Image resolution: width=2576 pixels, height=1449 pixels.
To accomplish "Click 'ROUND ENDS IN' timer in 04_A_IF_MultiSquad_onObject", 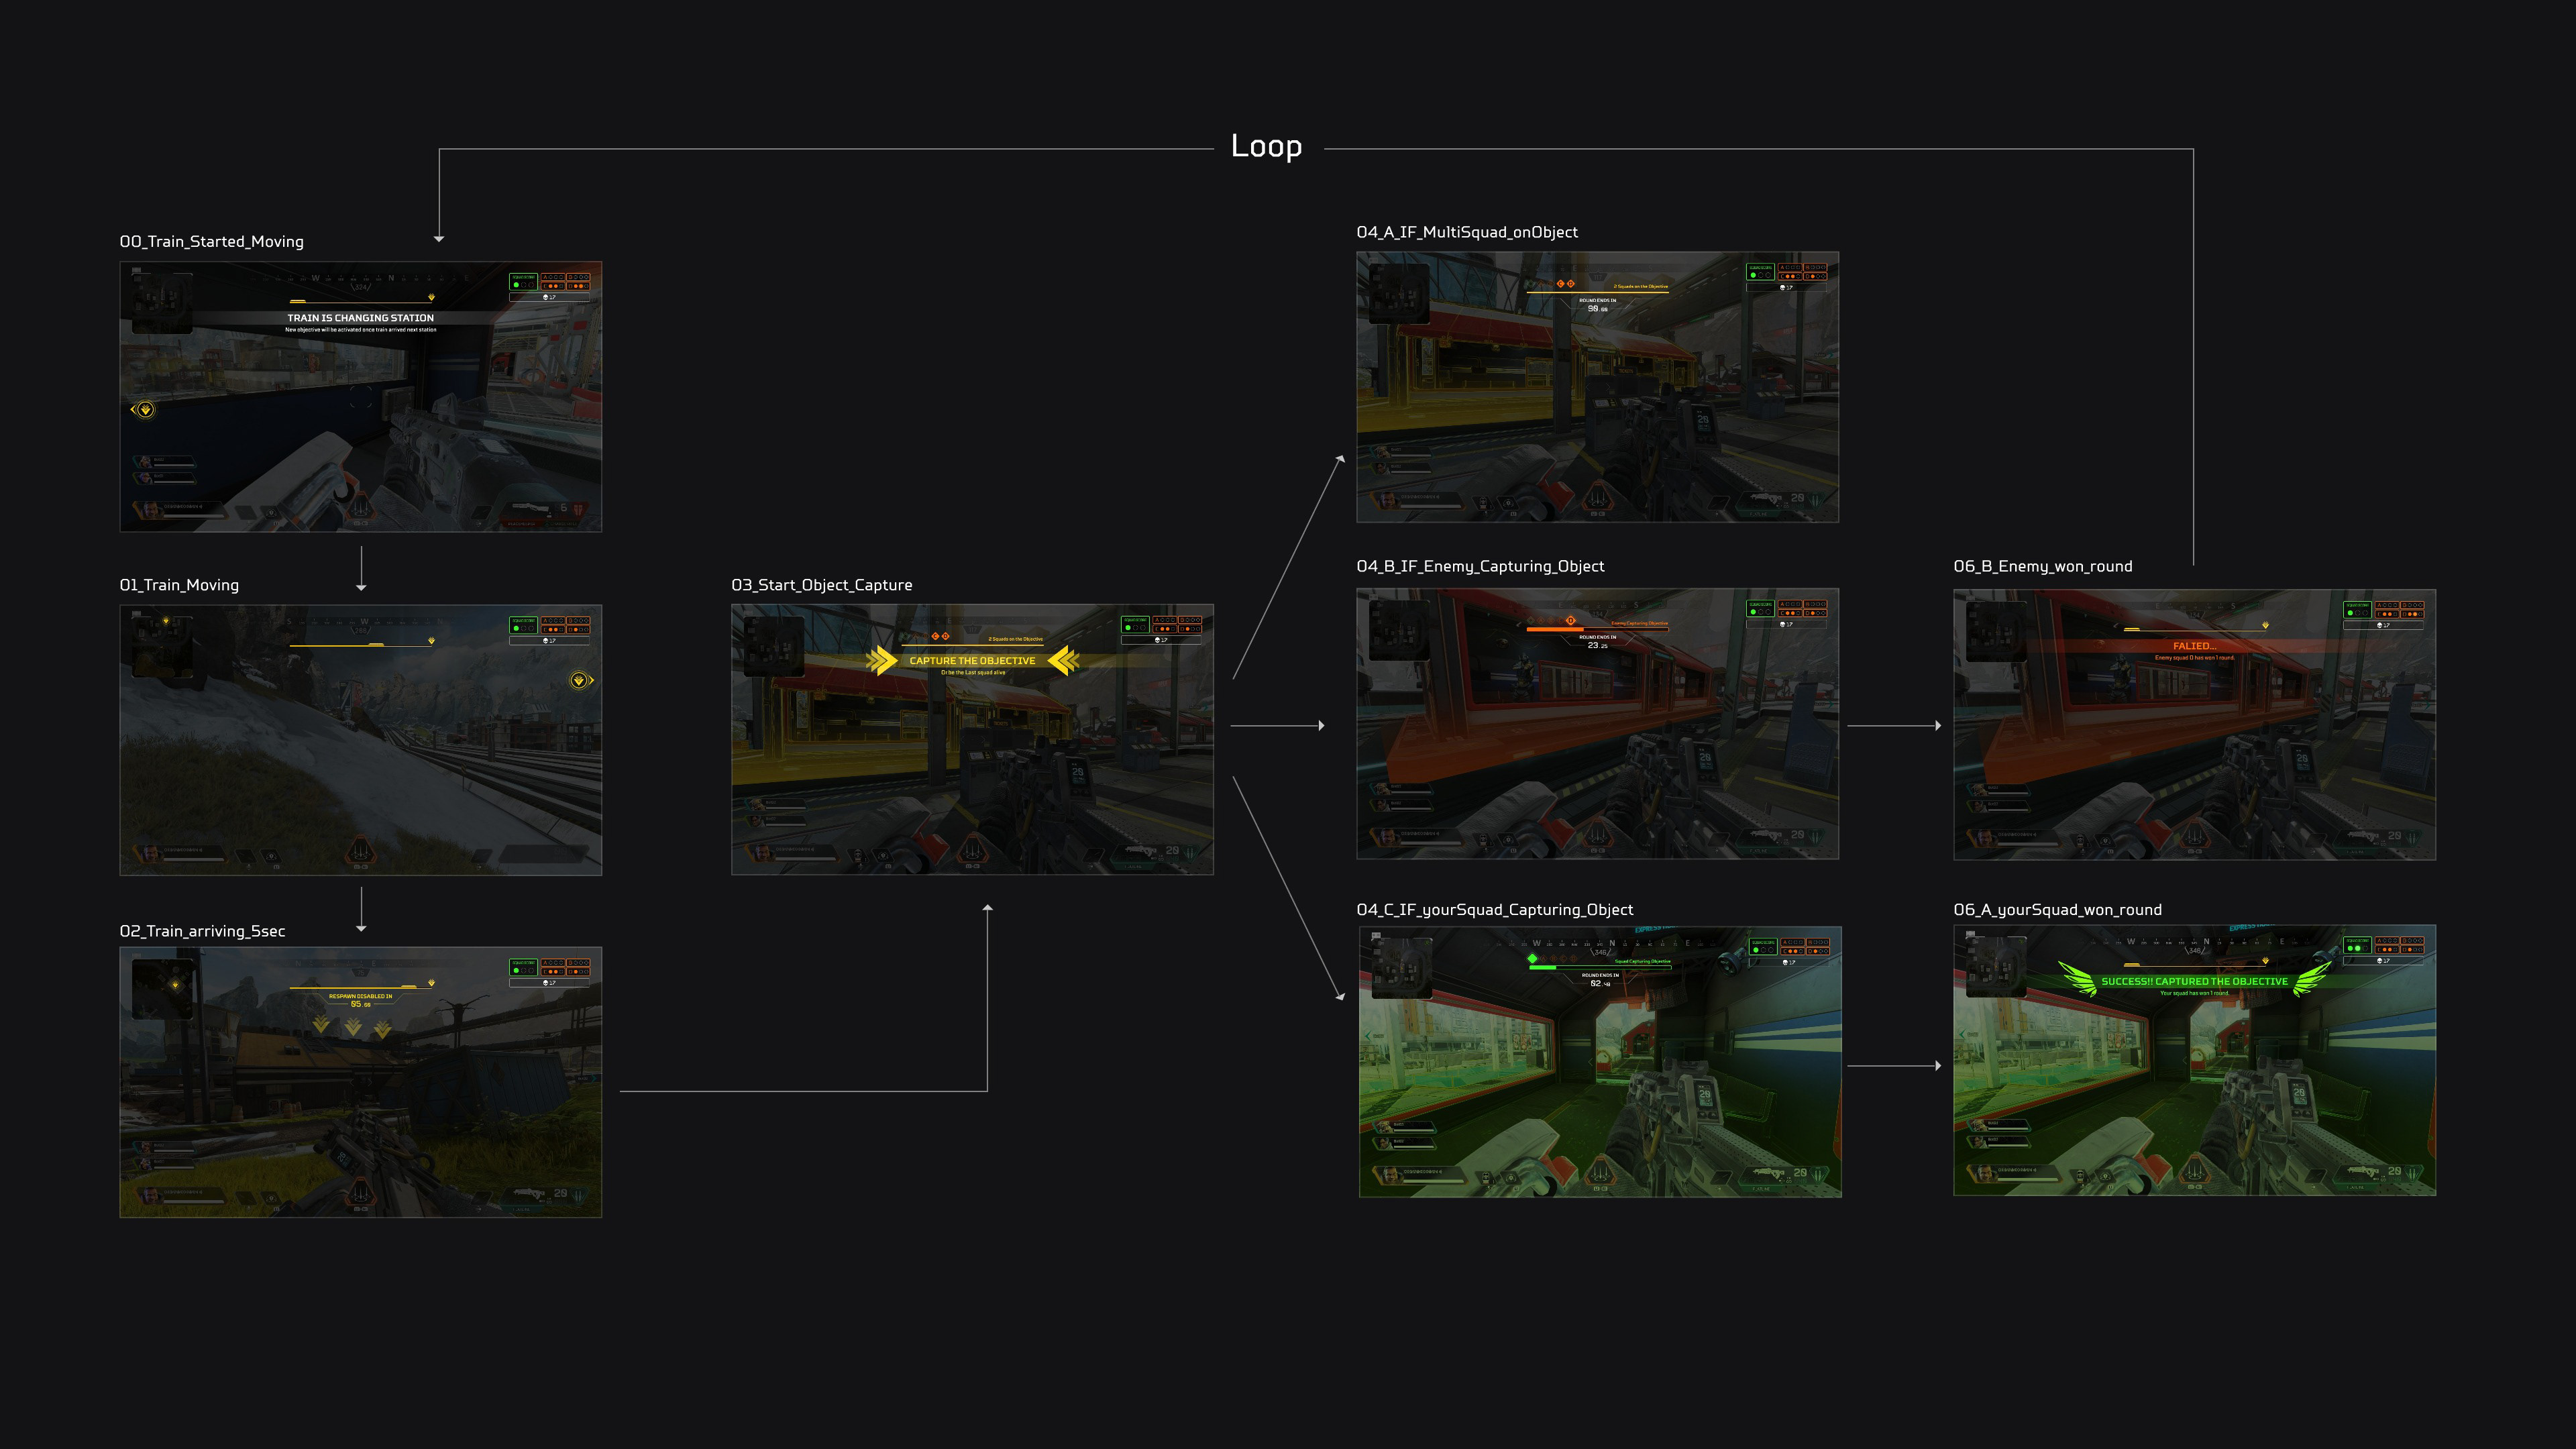I will click(x=1597, y=304).
